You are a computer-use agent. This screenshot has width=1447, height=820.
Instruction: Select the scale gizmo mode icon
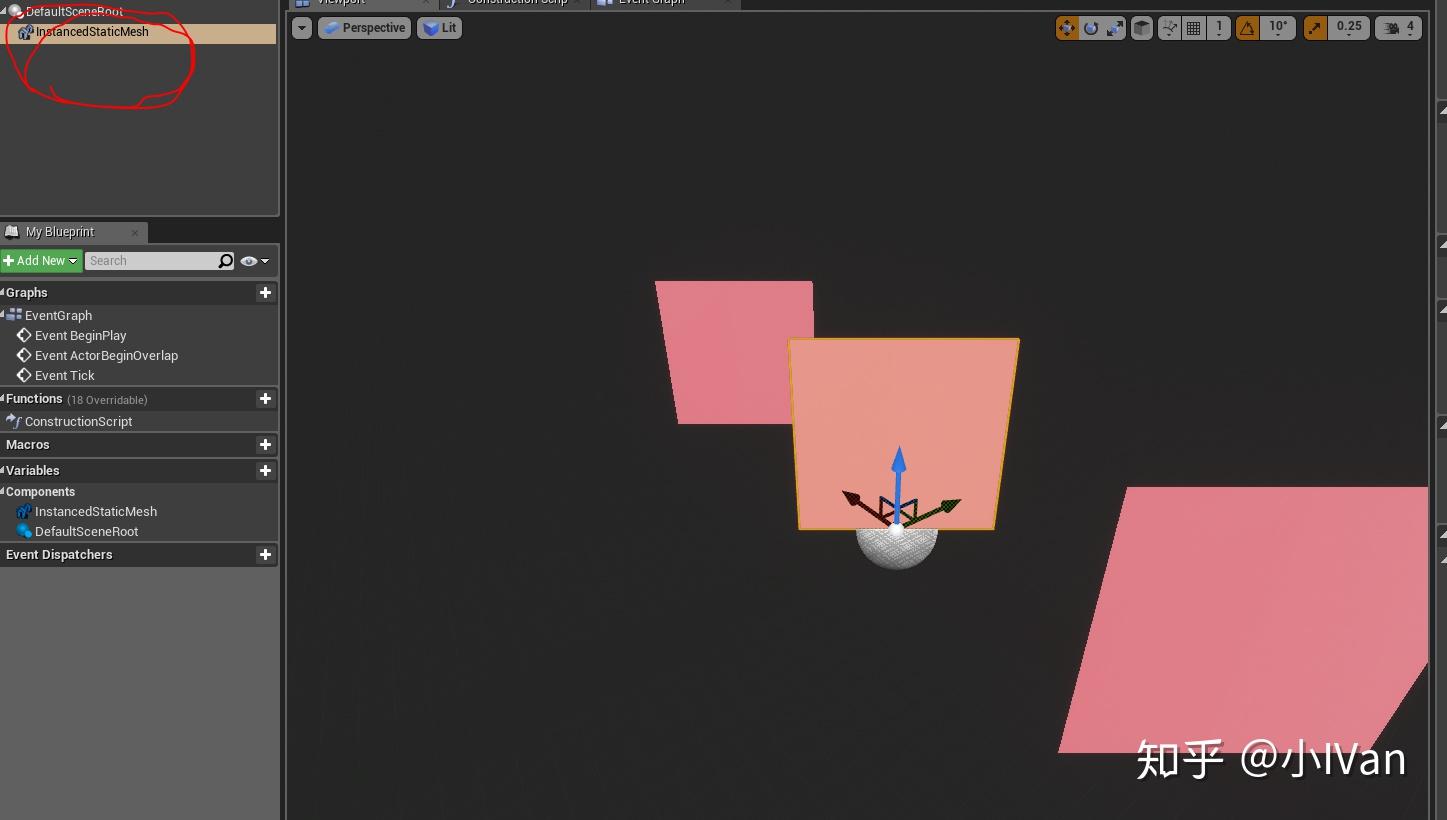tap(1115, 28)
